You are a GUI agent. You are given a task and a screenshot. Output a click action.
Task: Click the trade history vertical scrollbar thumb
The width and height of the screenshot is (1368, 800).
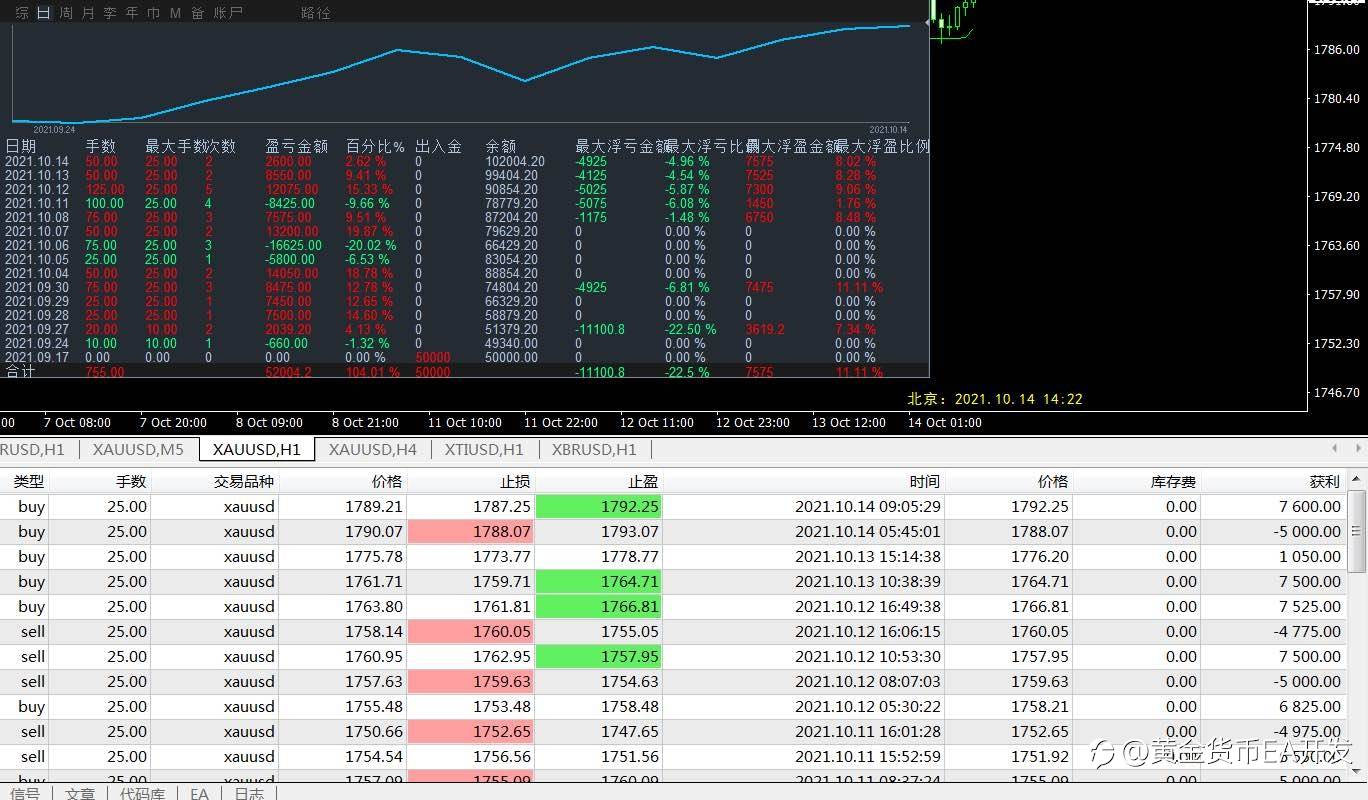(x=1357, y=530)
